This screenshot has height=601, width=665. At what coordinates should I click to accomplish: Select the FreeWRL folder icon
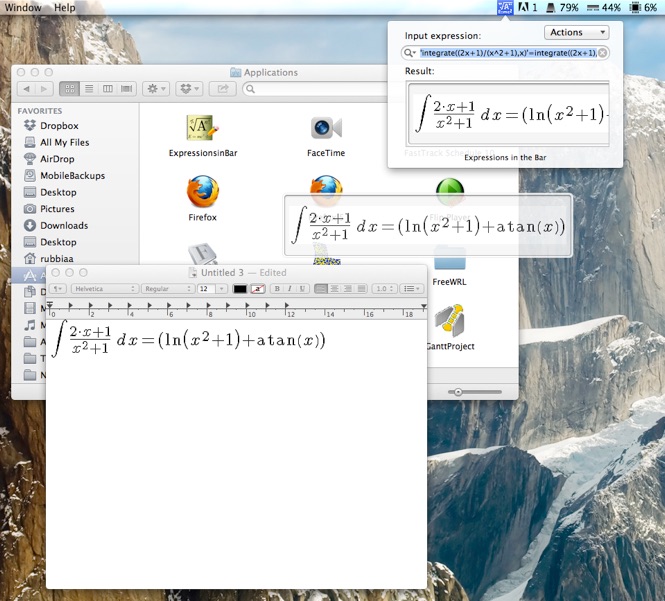(450, 258)
